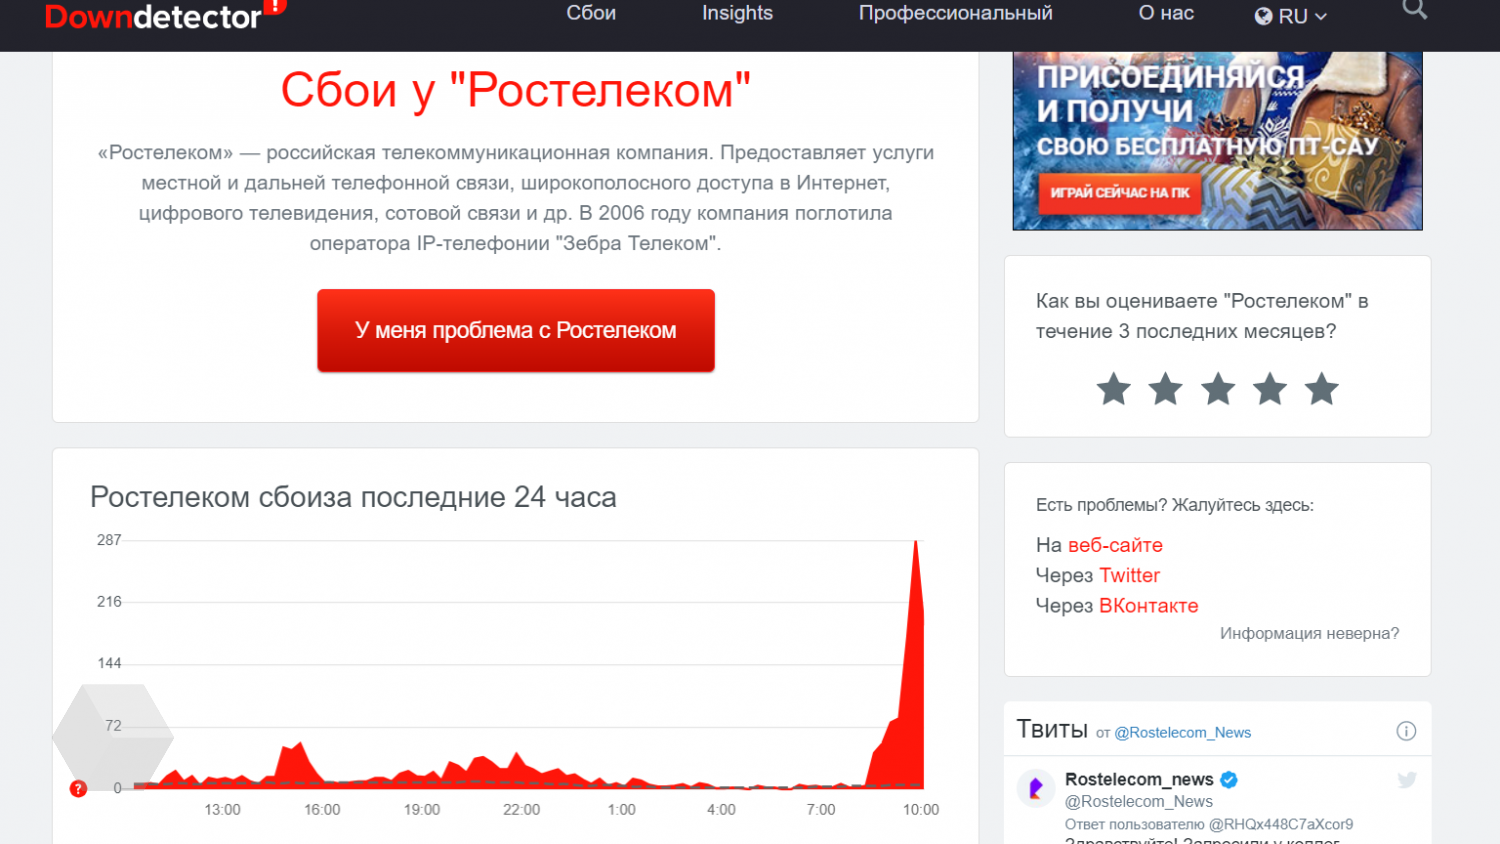Click the globe icon next to RU
Screen dimensions: 1500x844
pos(1264,16)
